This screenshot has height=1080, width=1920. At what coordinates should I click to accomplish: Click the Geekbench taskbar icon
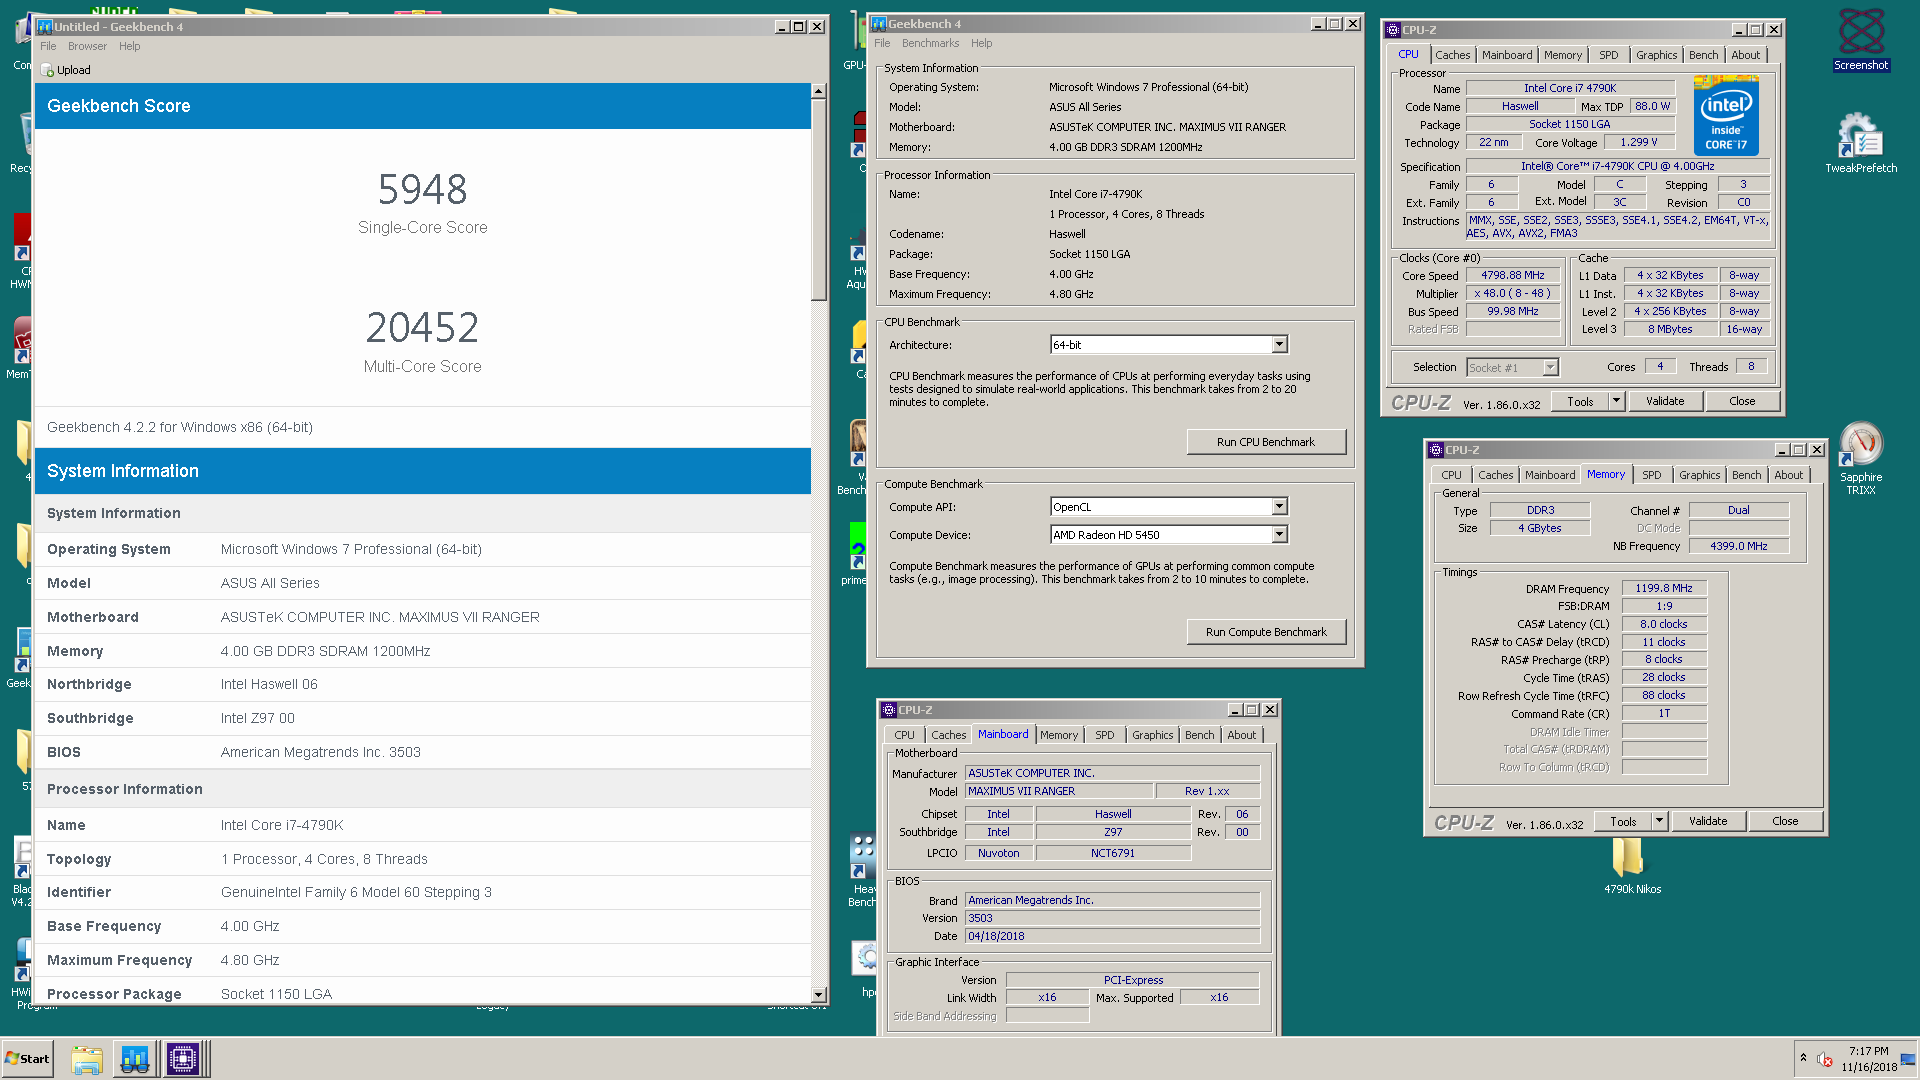tap(135, 1059)
